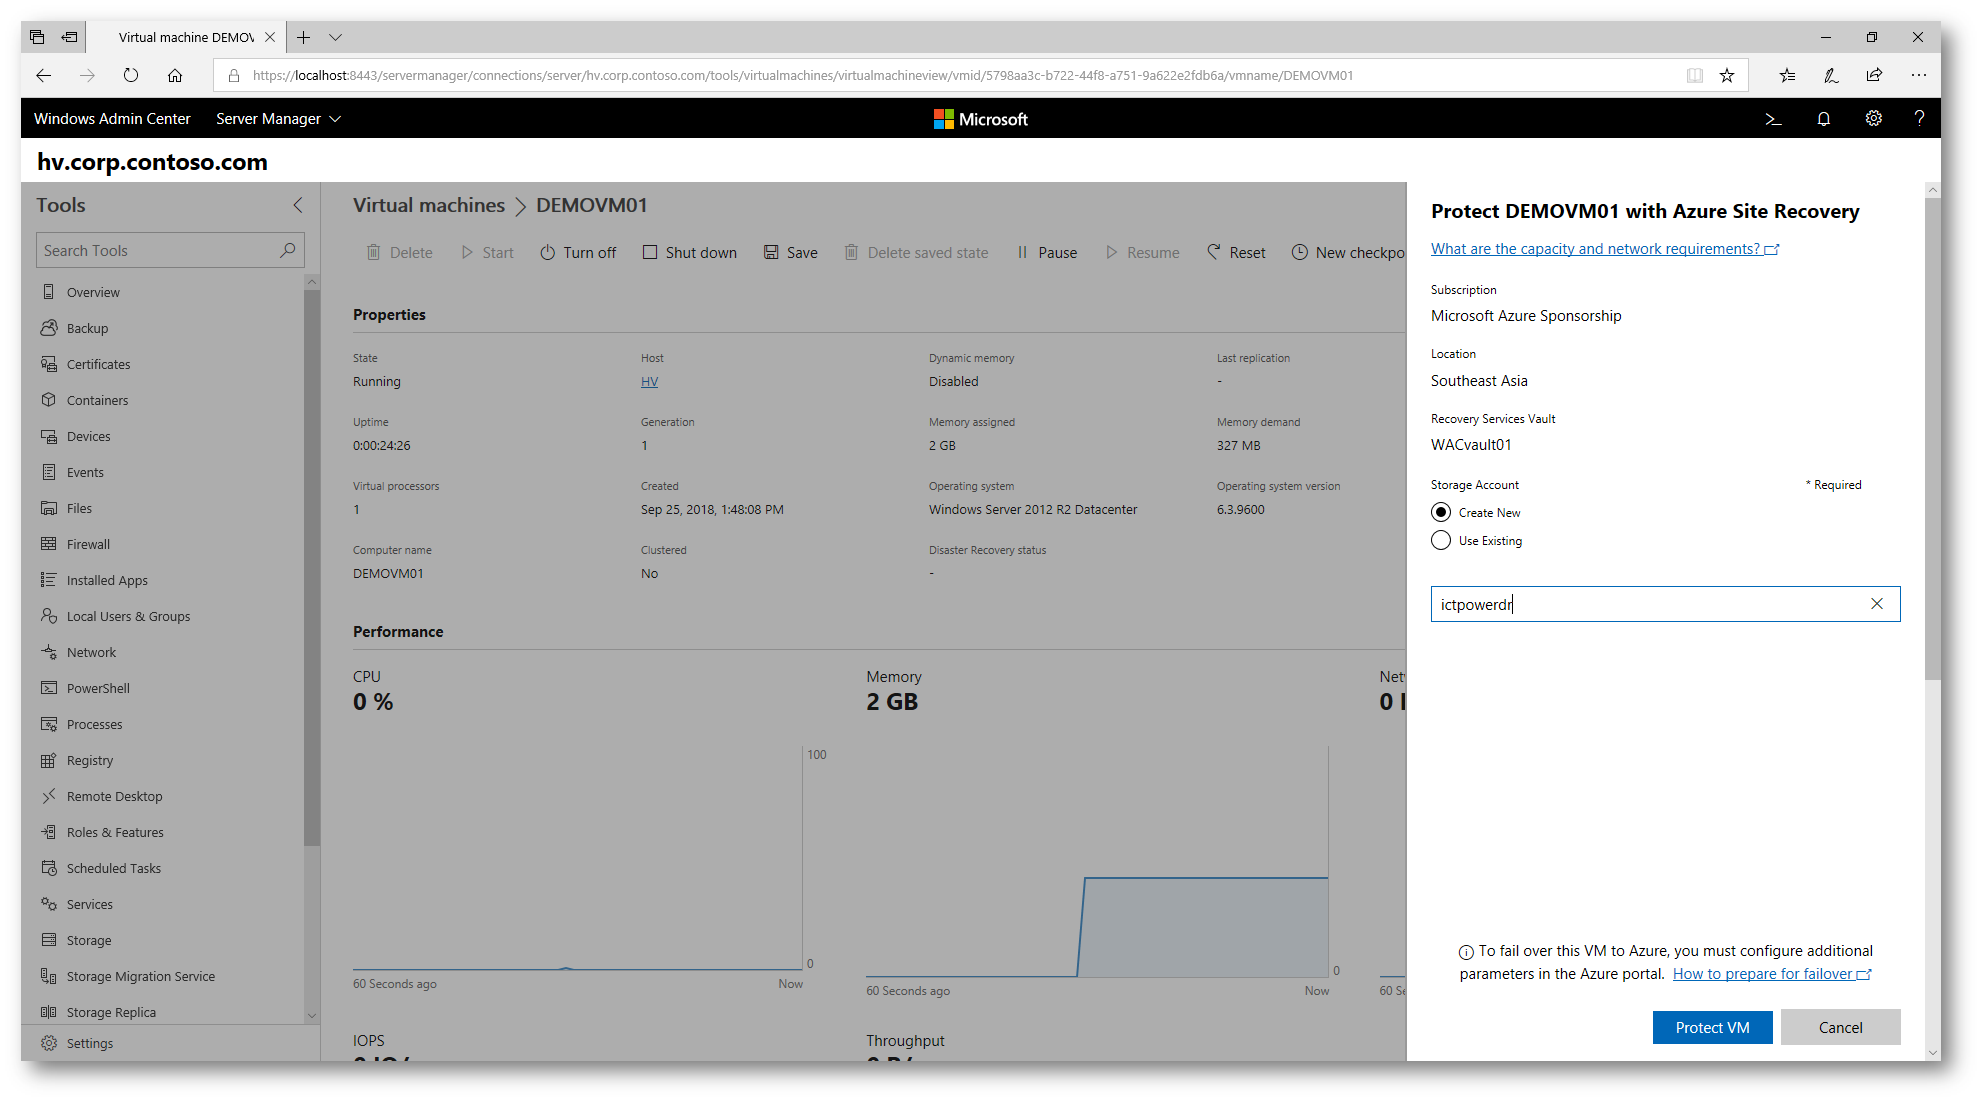Click Turn off in VM toolbar
Screen dimensions: 1983x1103
(x=578, y=252)
